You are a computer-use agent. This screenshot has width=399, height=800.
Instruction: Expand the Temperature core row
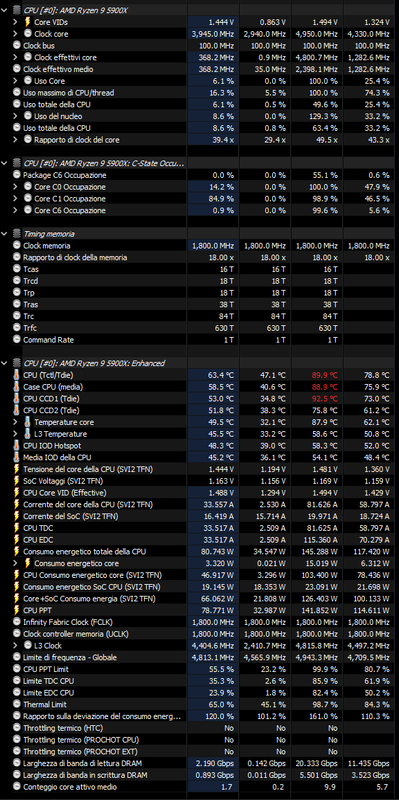(x=16, y=422)
